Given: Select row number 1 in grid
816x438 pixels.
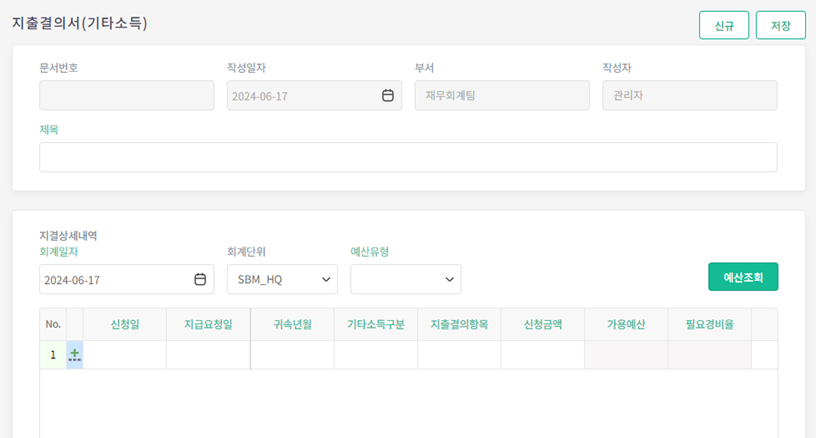Looking at the screenshot, I should [53, 355].
